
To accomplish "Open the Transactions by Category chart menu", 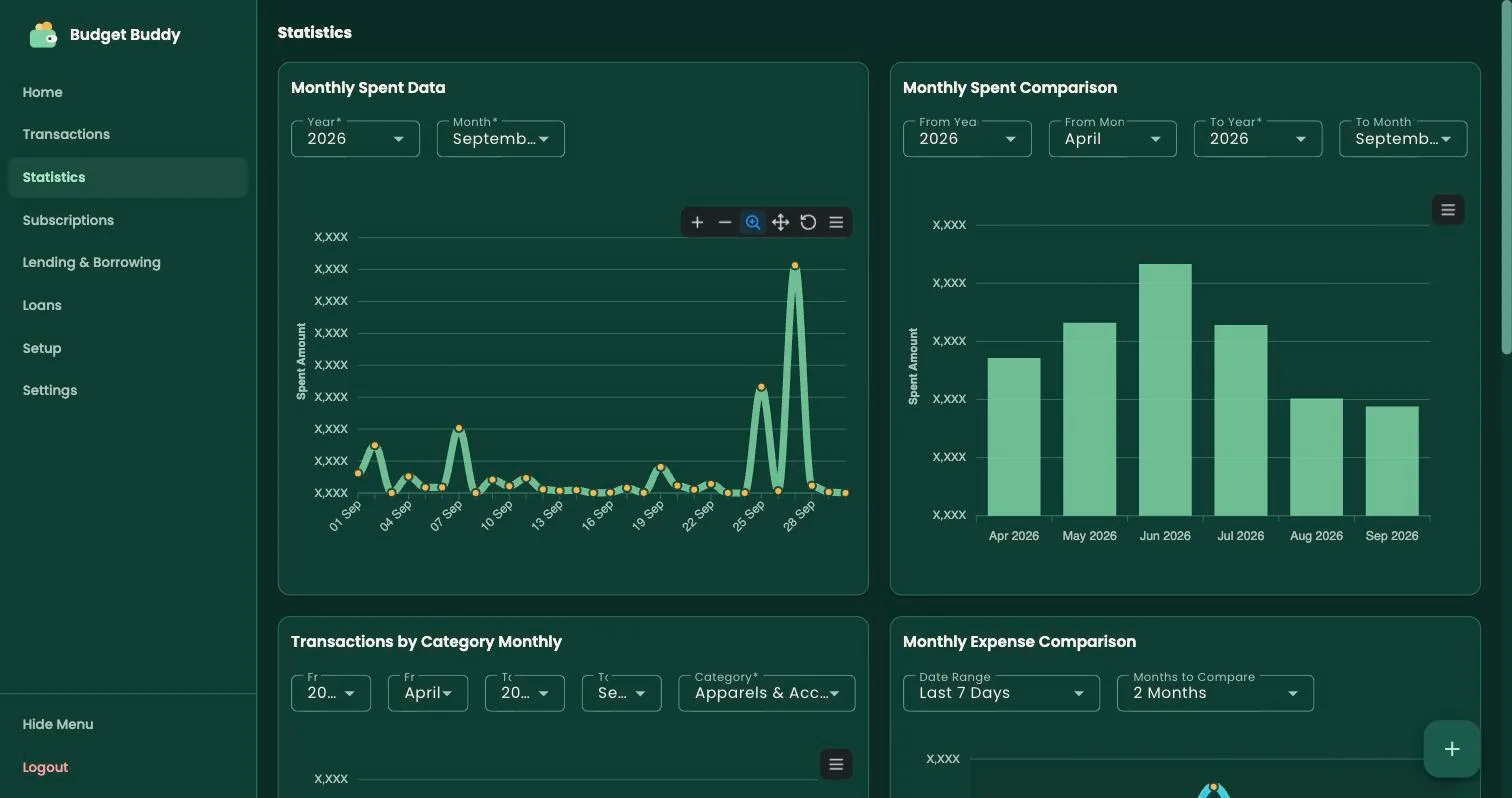I will click(836, 765).
